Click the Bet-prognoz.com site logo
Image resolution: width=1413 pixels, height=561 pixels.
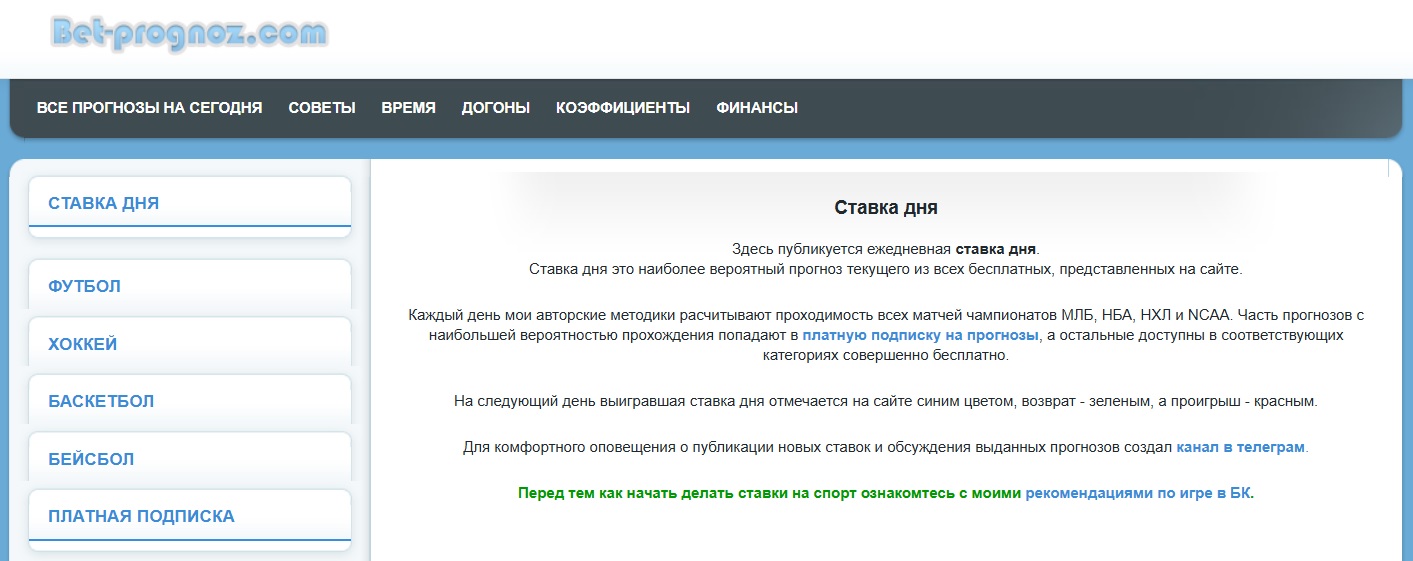(189, 34)
